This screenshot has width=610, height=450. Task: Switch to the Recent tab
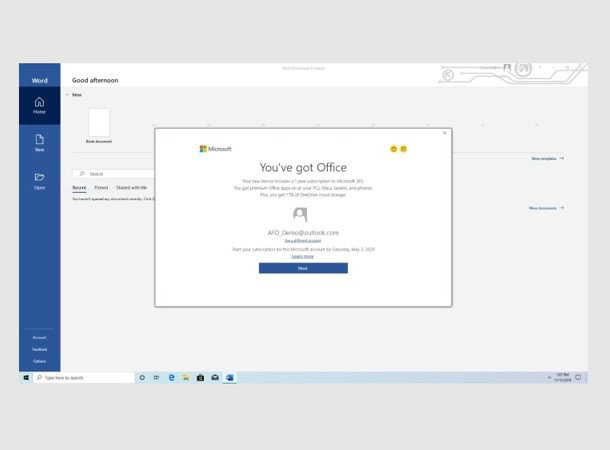[x=79, y=187]
